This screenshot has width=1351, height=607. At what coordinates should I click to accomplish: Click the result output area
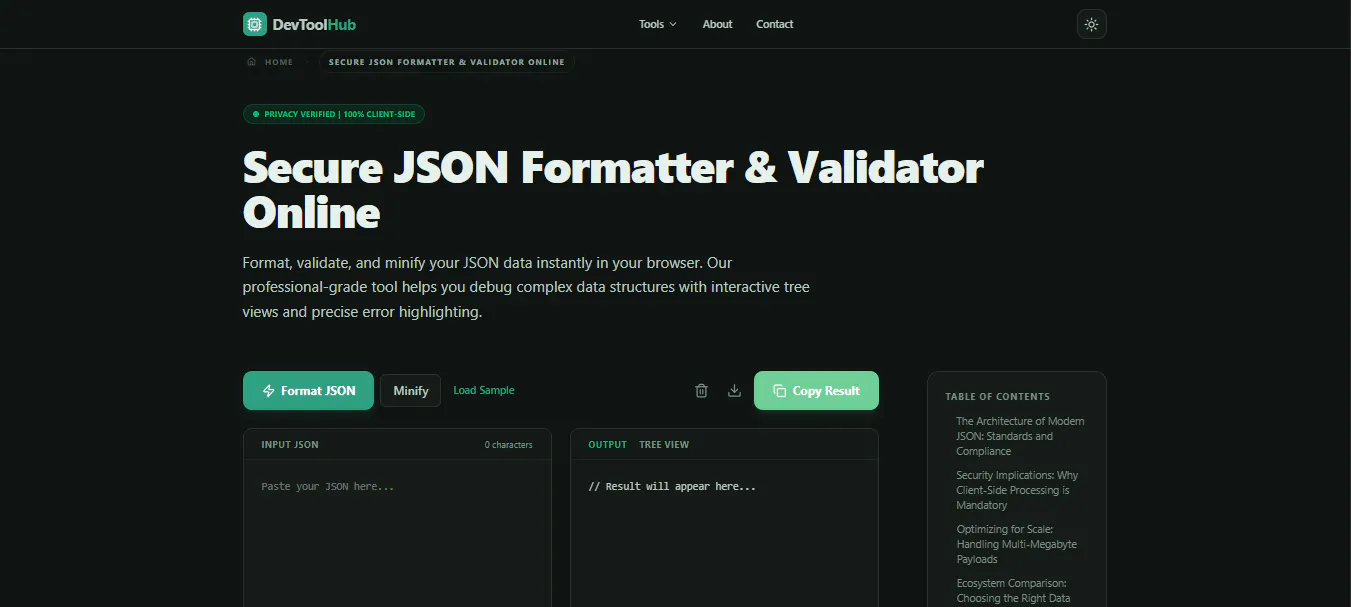click(x=724, y=535)
